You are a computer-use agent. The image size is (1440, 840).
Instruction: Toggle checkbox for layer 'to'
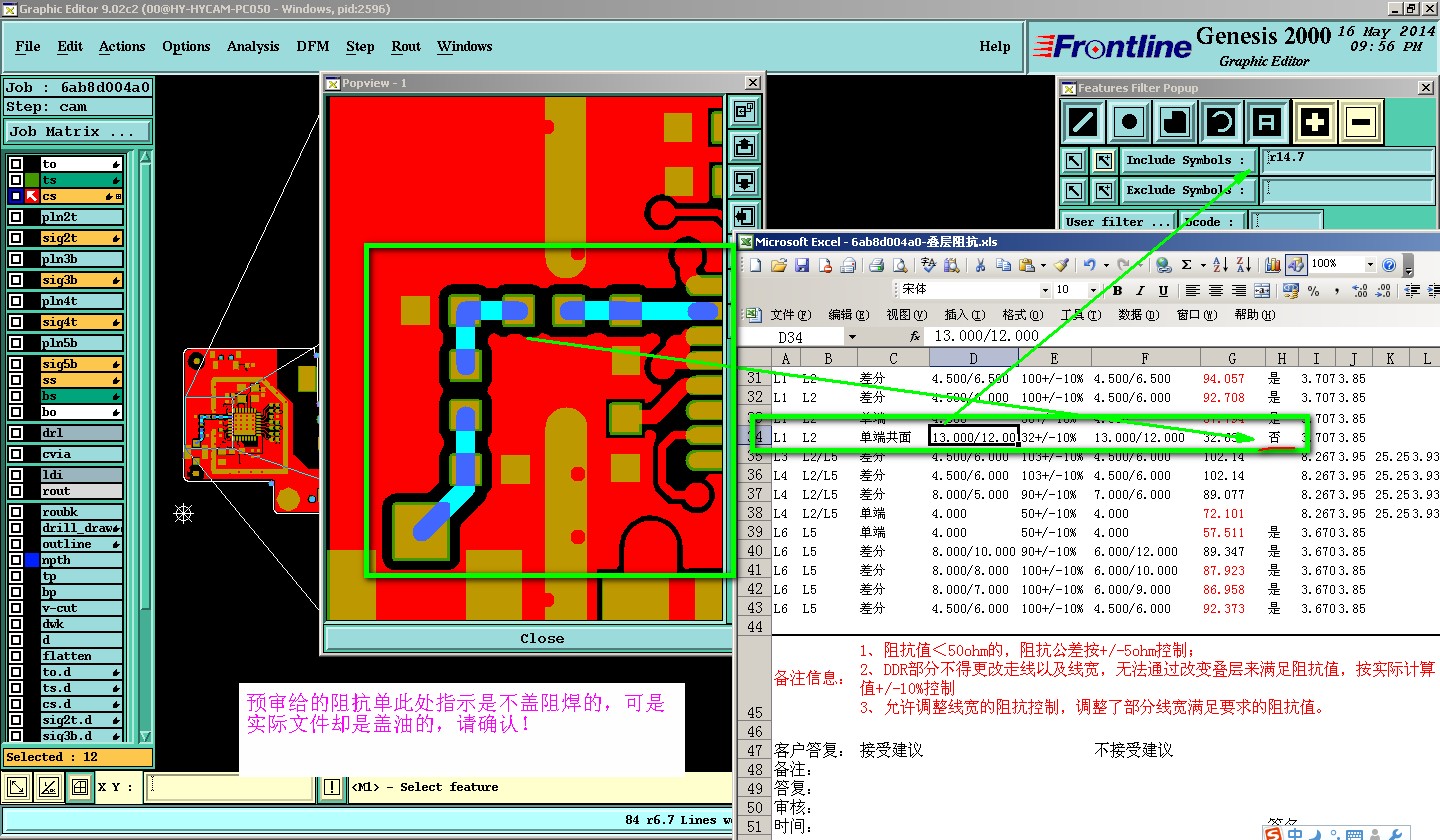tap(16, 164)
